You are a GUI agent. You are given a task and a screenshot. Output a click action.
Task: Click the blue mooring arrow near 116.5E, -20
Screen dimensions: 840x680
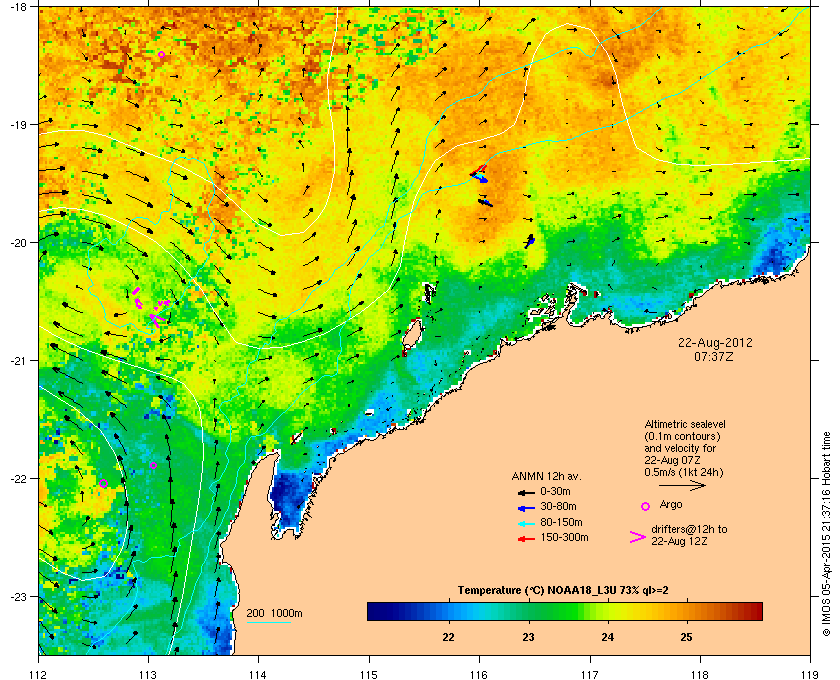530,241
